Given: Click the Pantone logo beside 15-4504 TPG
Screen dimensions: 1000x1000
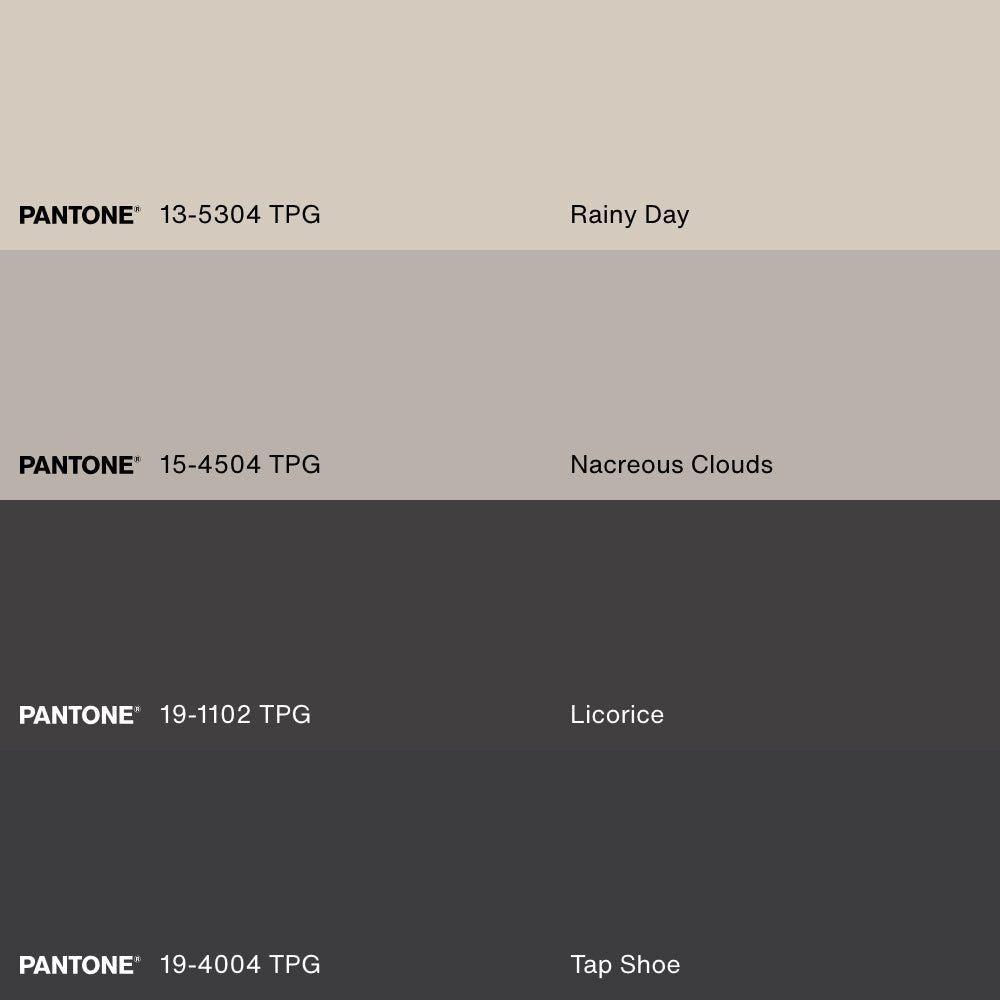Looking at the screenshot, I should 79,465.
